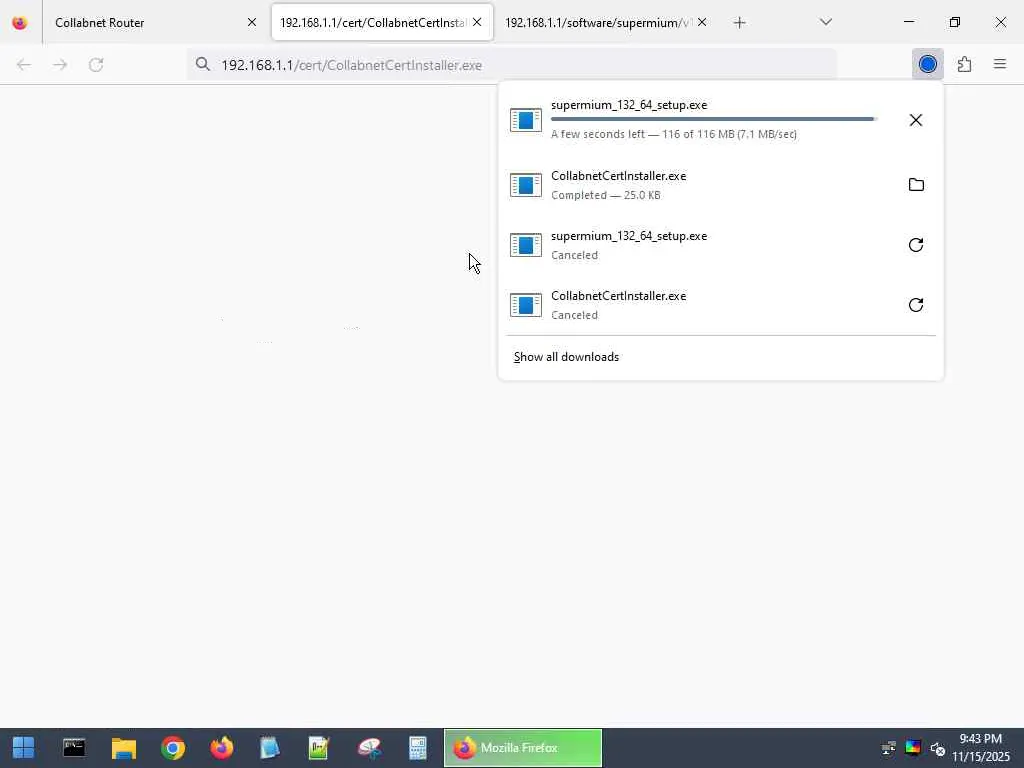Click Show all downloads

[x=566, y=357]
